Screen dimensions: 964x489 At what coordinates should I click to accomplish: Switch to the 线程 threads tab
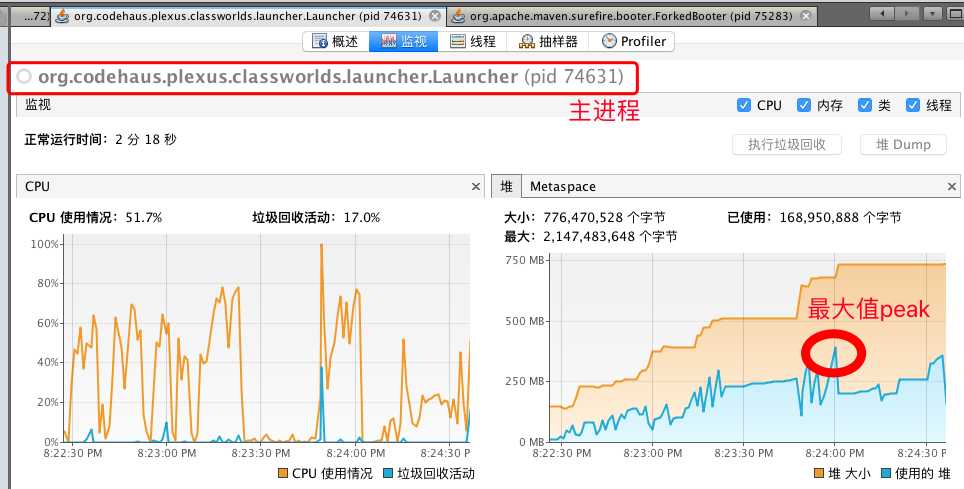coord(472,41)
